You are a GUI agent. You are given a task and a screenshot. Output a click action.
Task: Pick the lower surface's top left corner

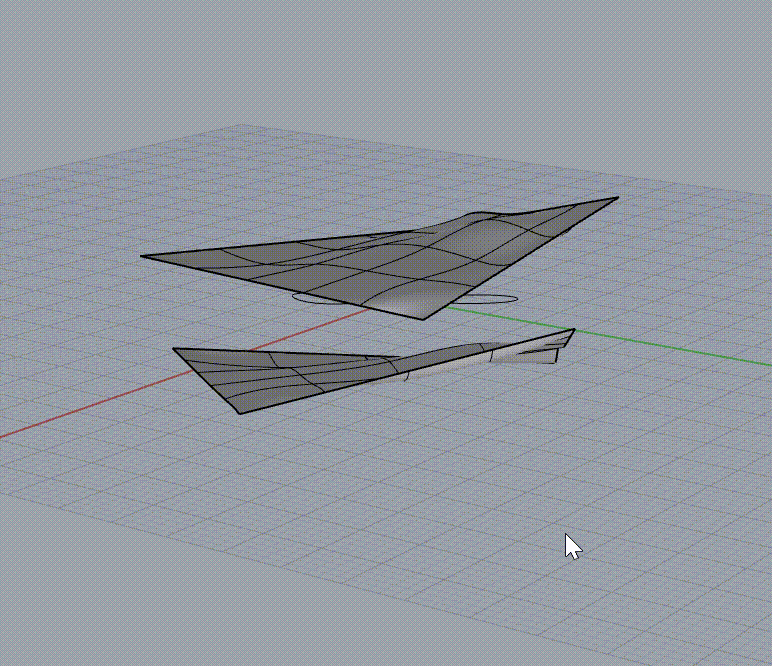[174, 349]
